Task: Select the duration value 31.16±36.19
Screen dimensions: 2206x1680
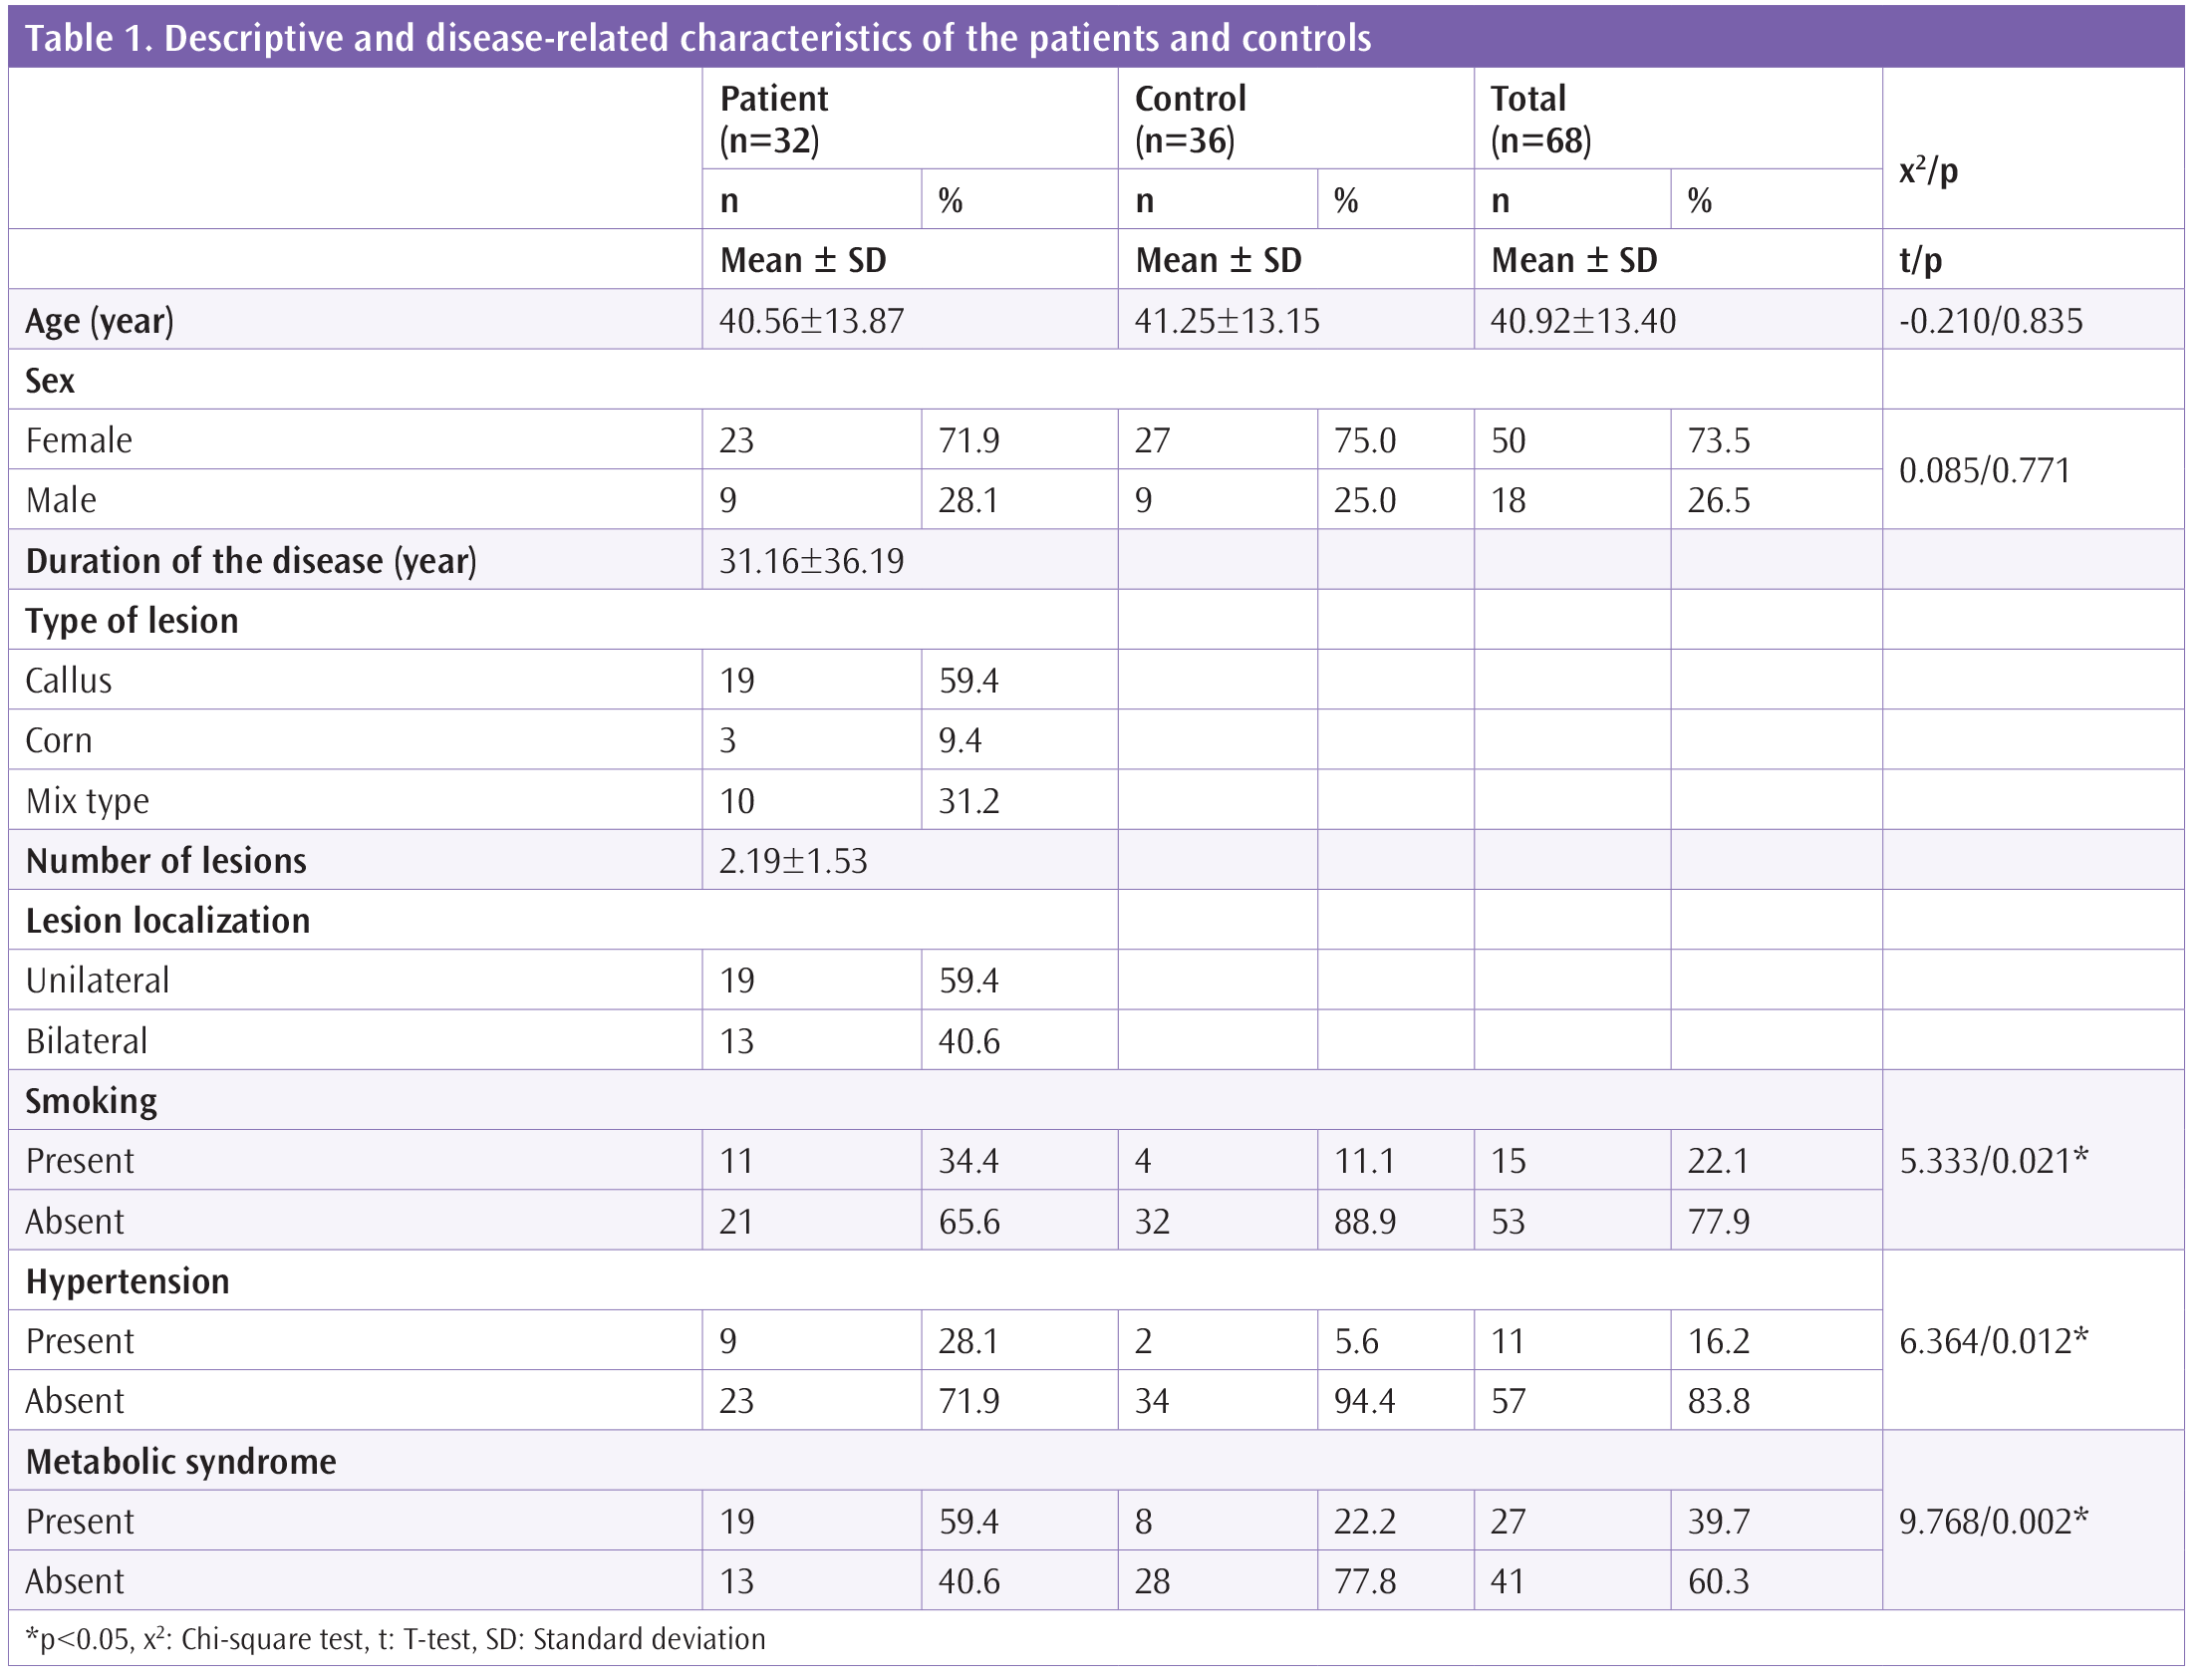Action: [x=811, y=561]
